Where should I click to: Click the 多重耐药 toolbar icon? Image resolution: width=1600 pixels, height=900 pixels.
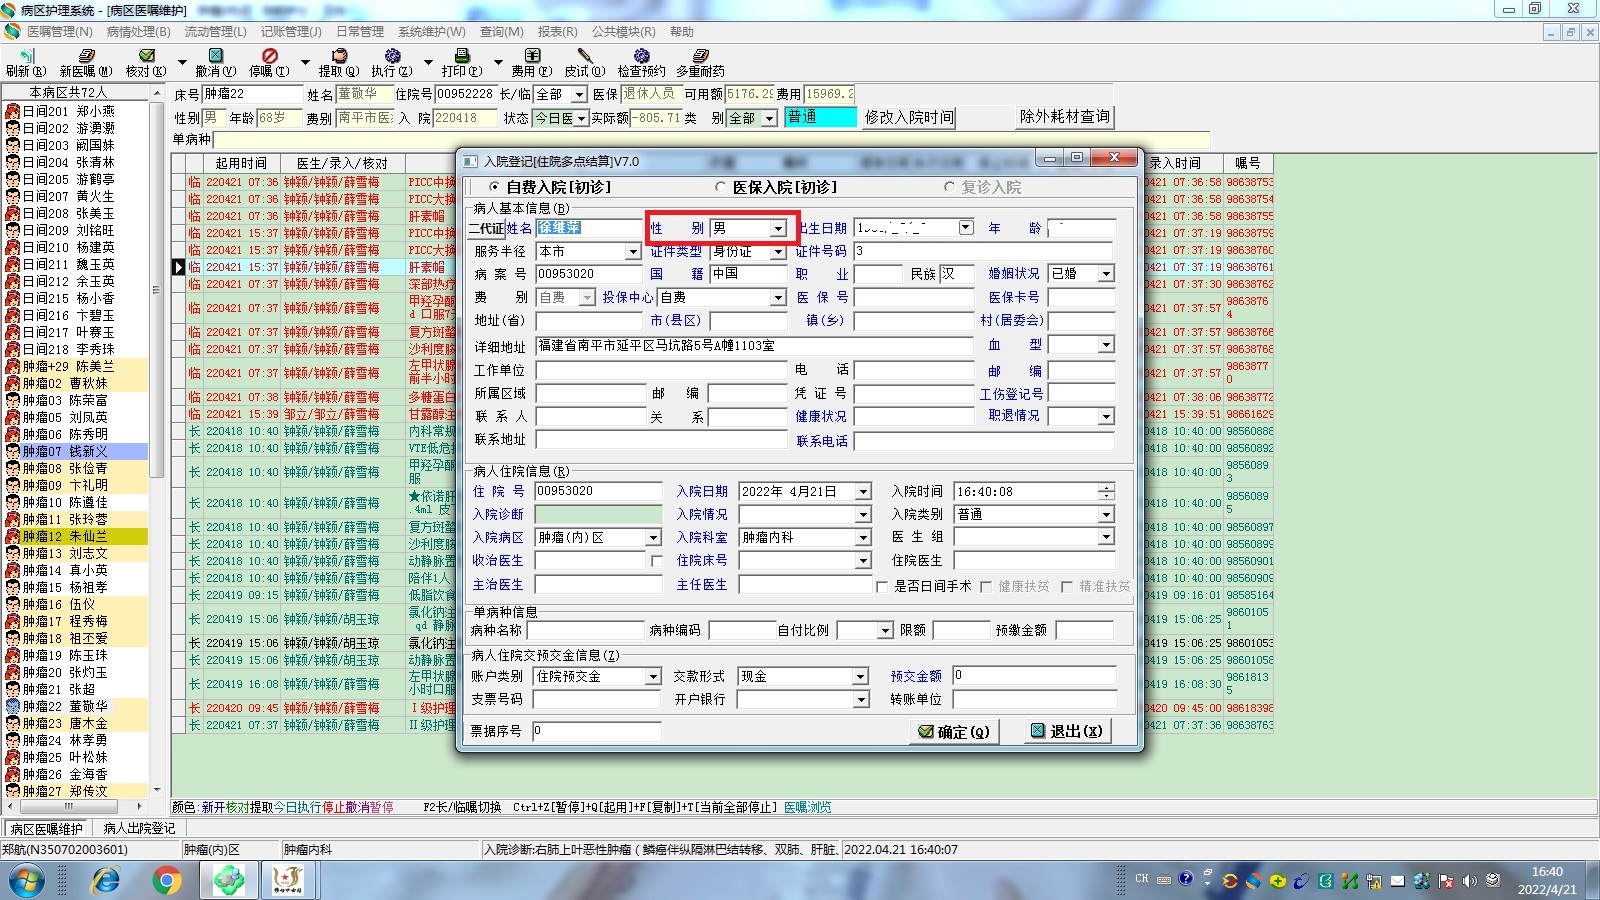pos(700,62)
